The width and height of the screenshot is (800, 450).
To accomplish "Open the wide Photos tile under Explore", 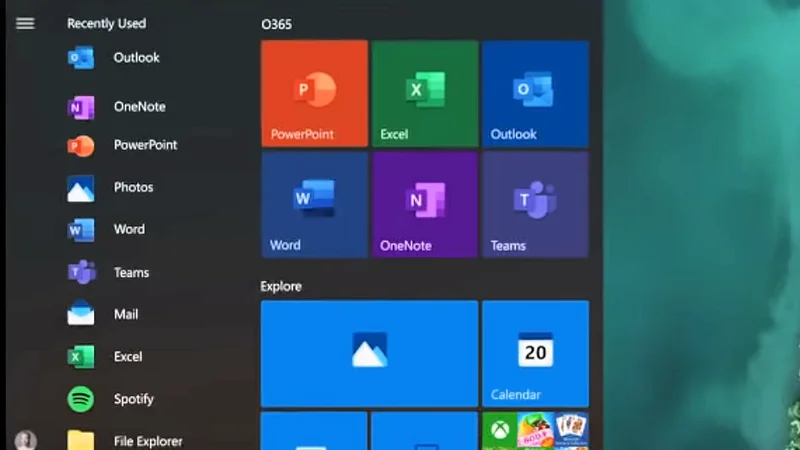I will tap(369, 354).
